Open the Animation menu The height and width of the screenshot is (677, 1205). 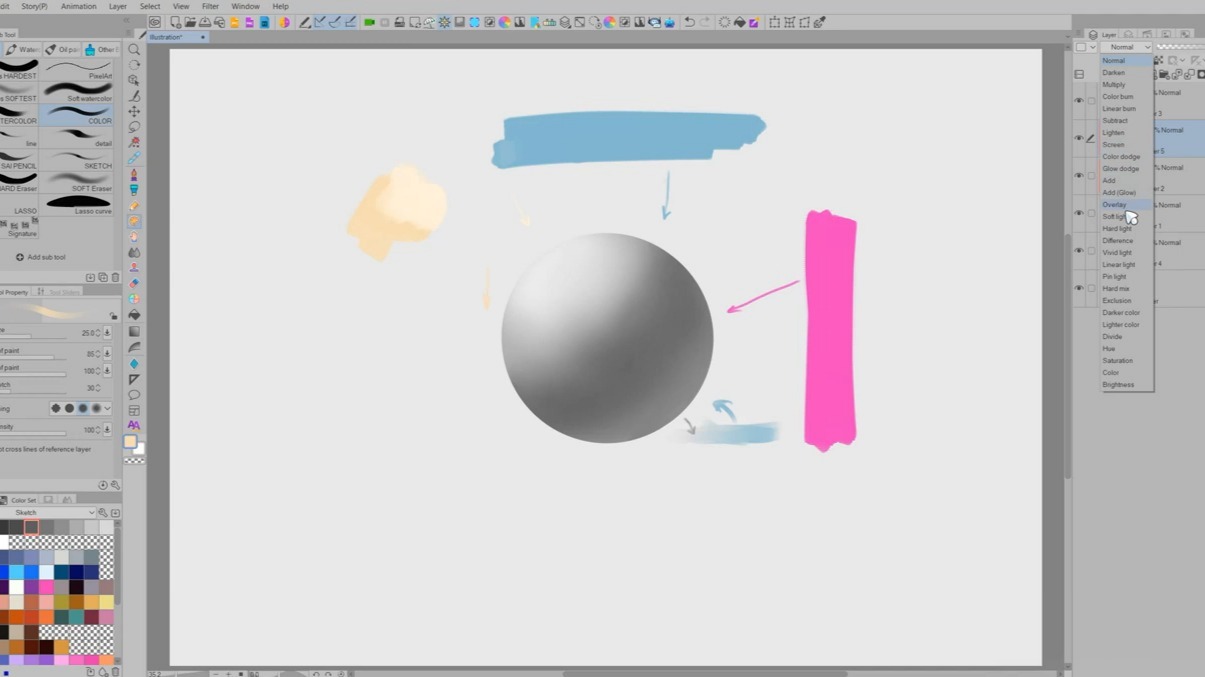click(79, 6)
